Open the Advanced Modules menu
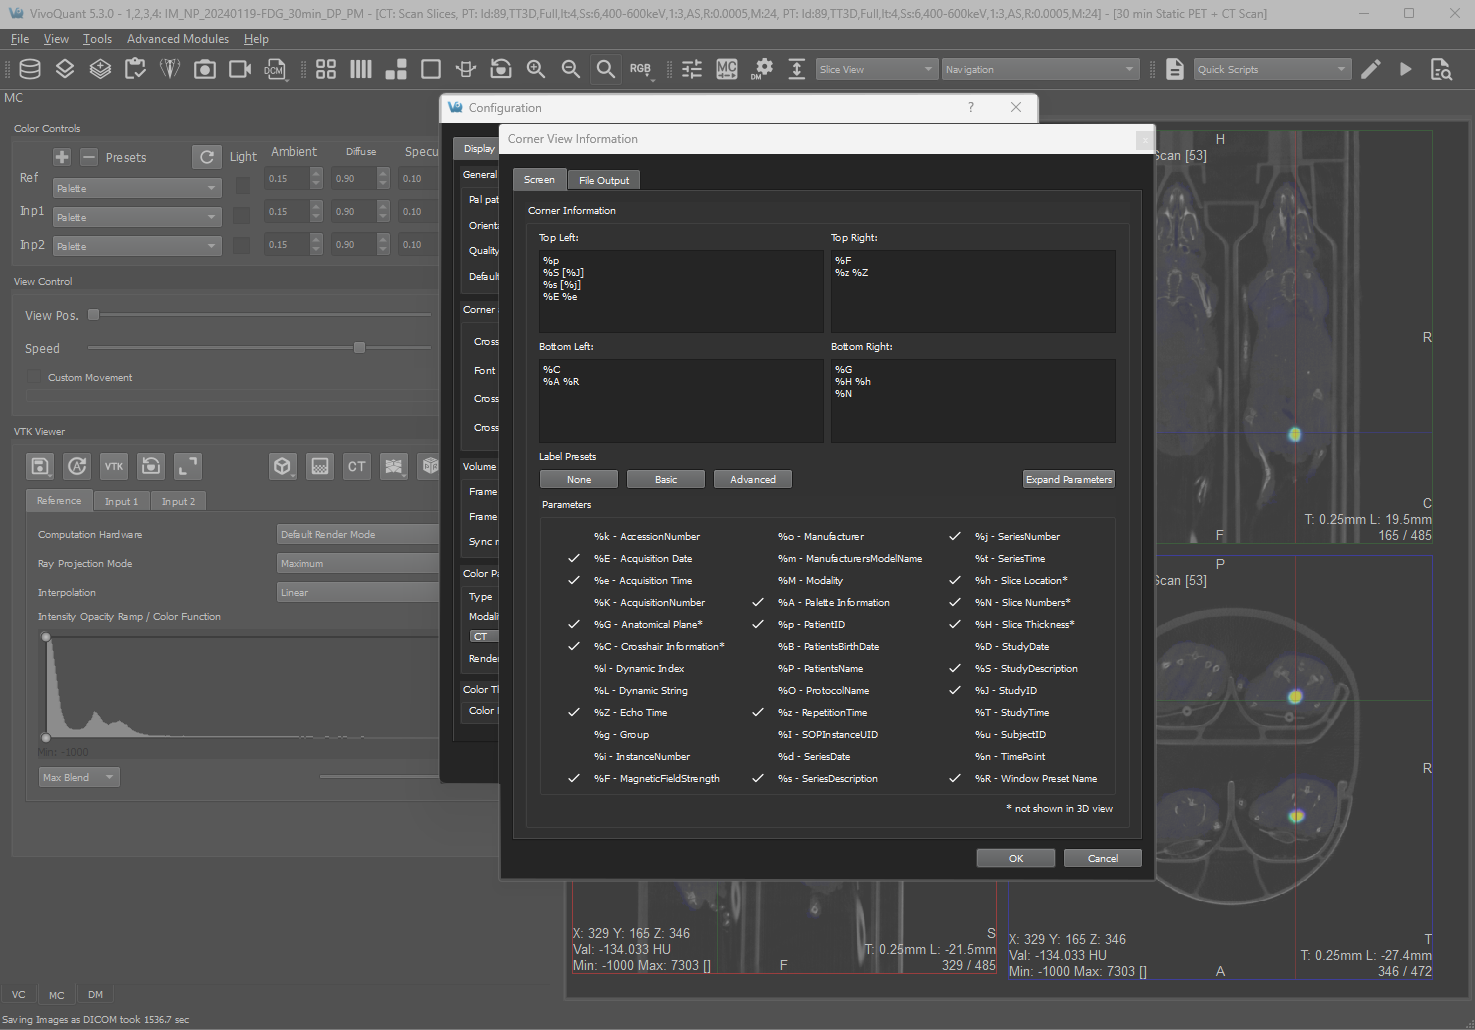The width and height of the screenshot is (1475, 1030). [x=178, y=39]
